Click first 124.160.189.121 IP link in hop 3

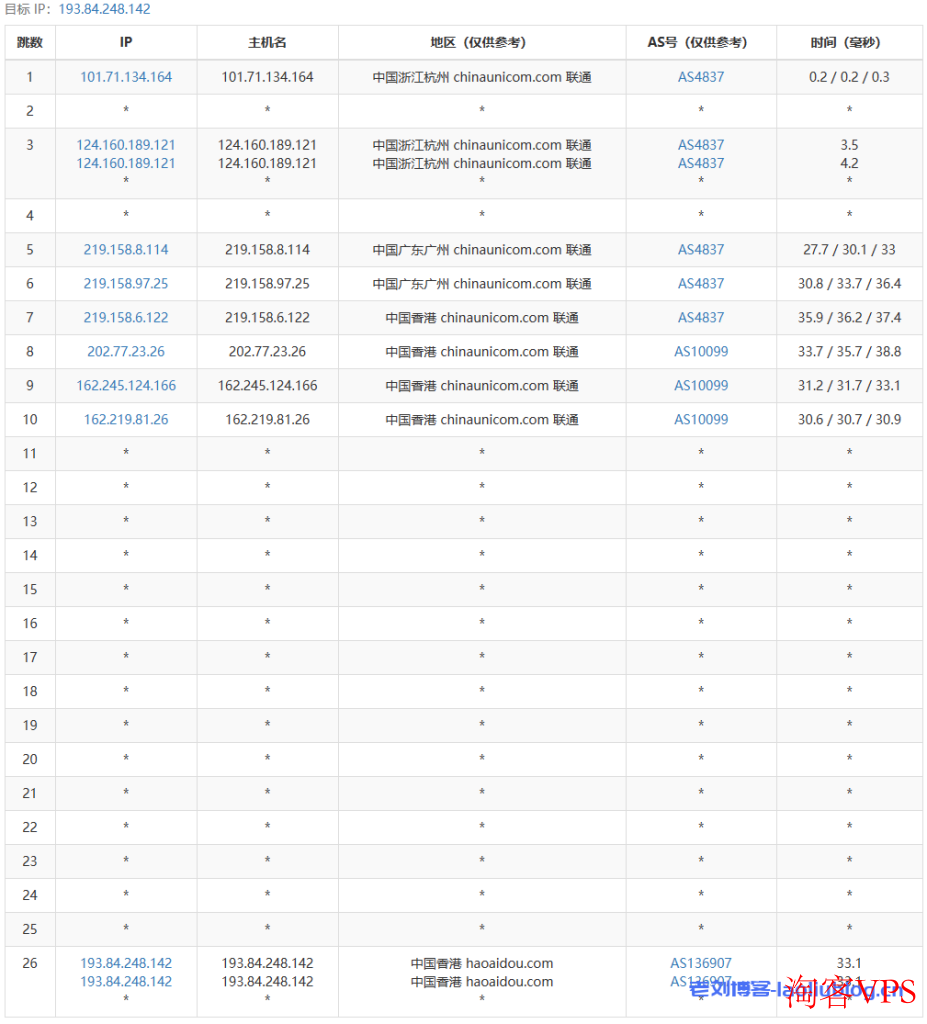pyautogui.click(x=126, y=145)
